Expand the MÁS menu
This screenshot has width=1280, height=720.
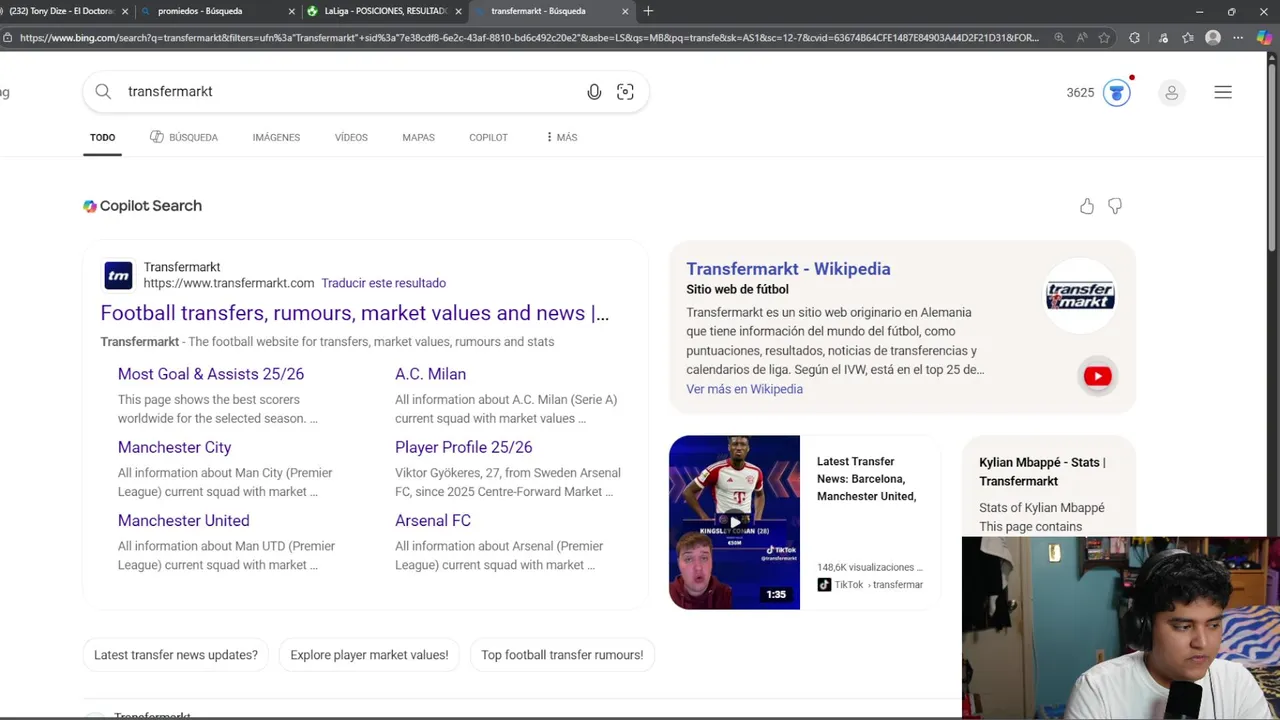(561, 137)
